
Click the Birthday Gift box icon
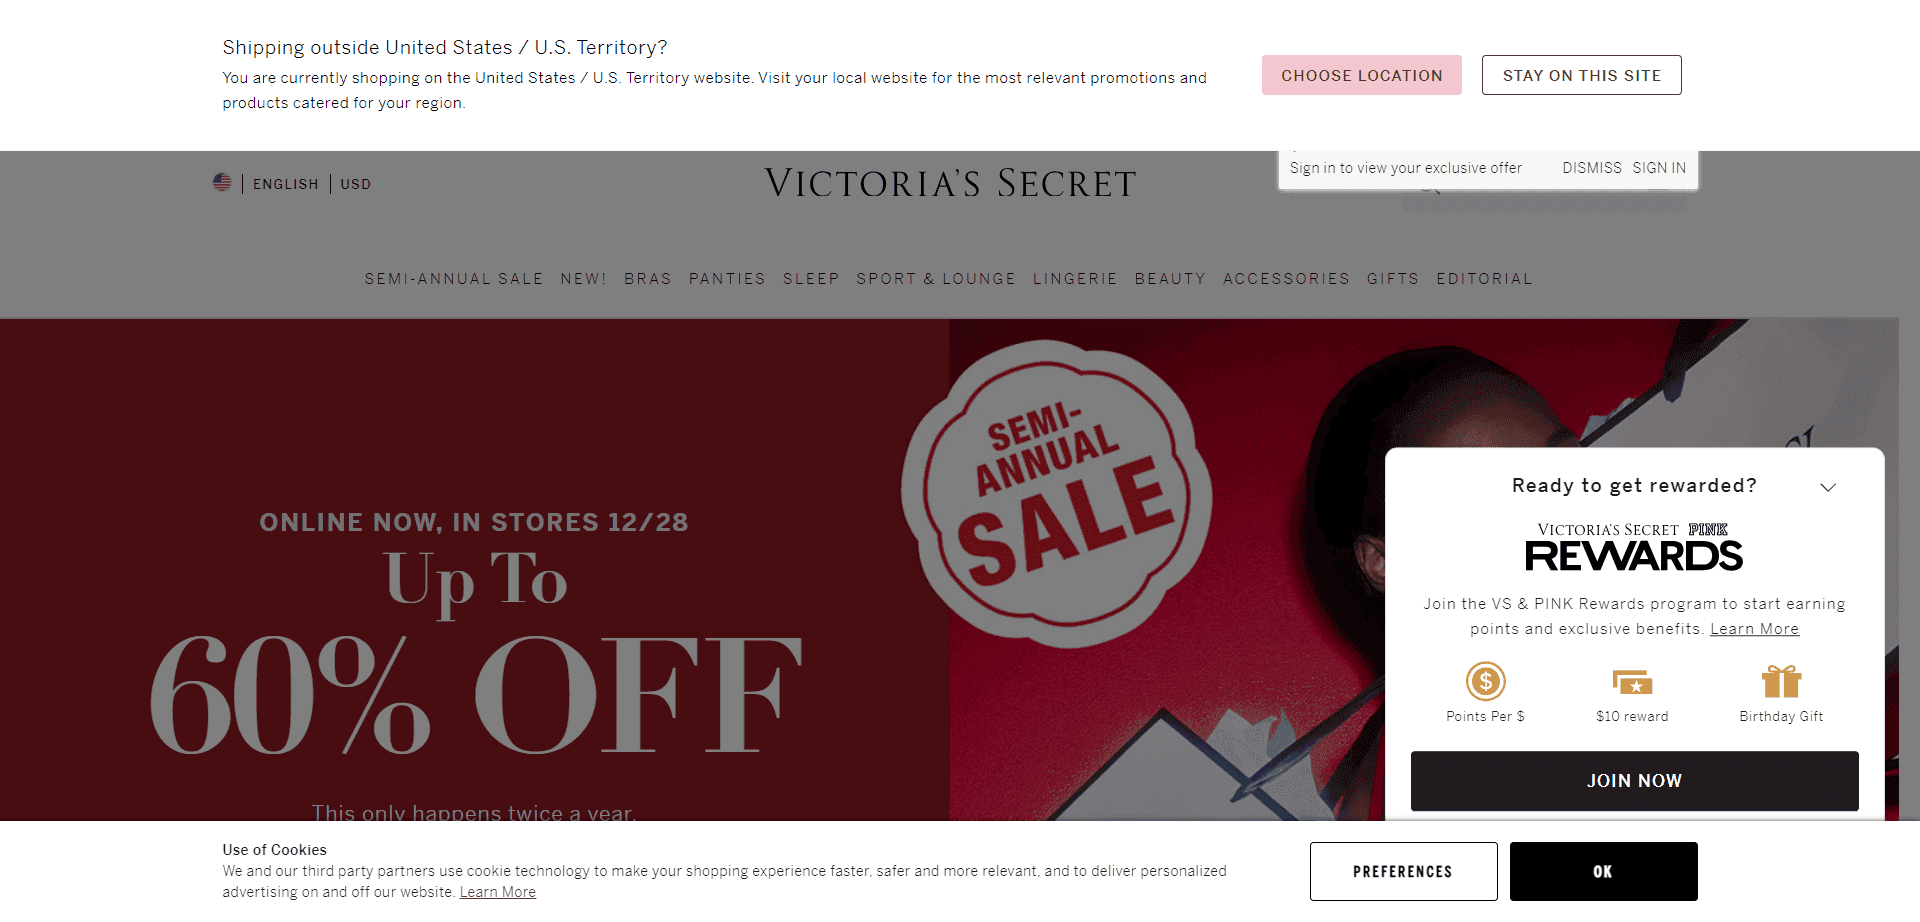1781,681
